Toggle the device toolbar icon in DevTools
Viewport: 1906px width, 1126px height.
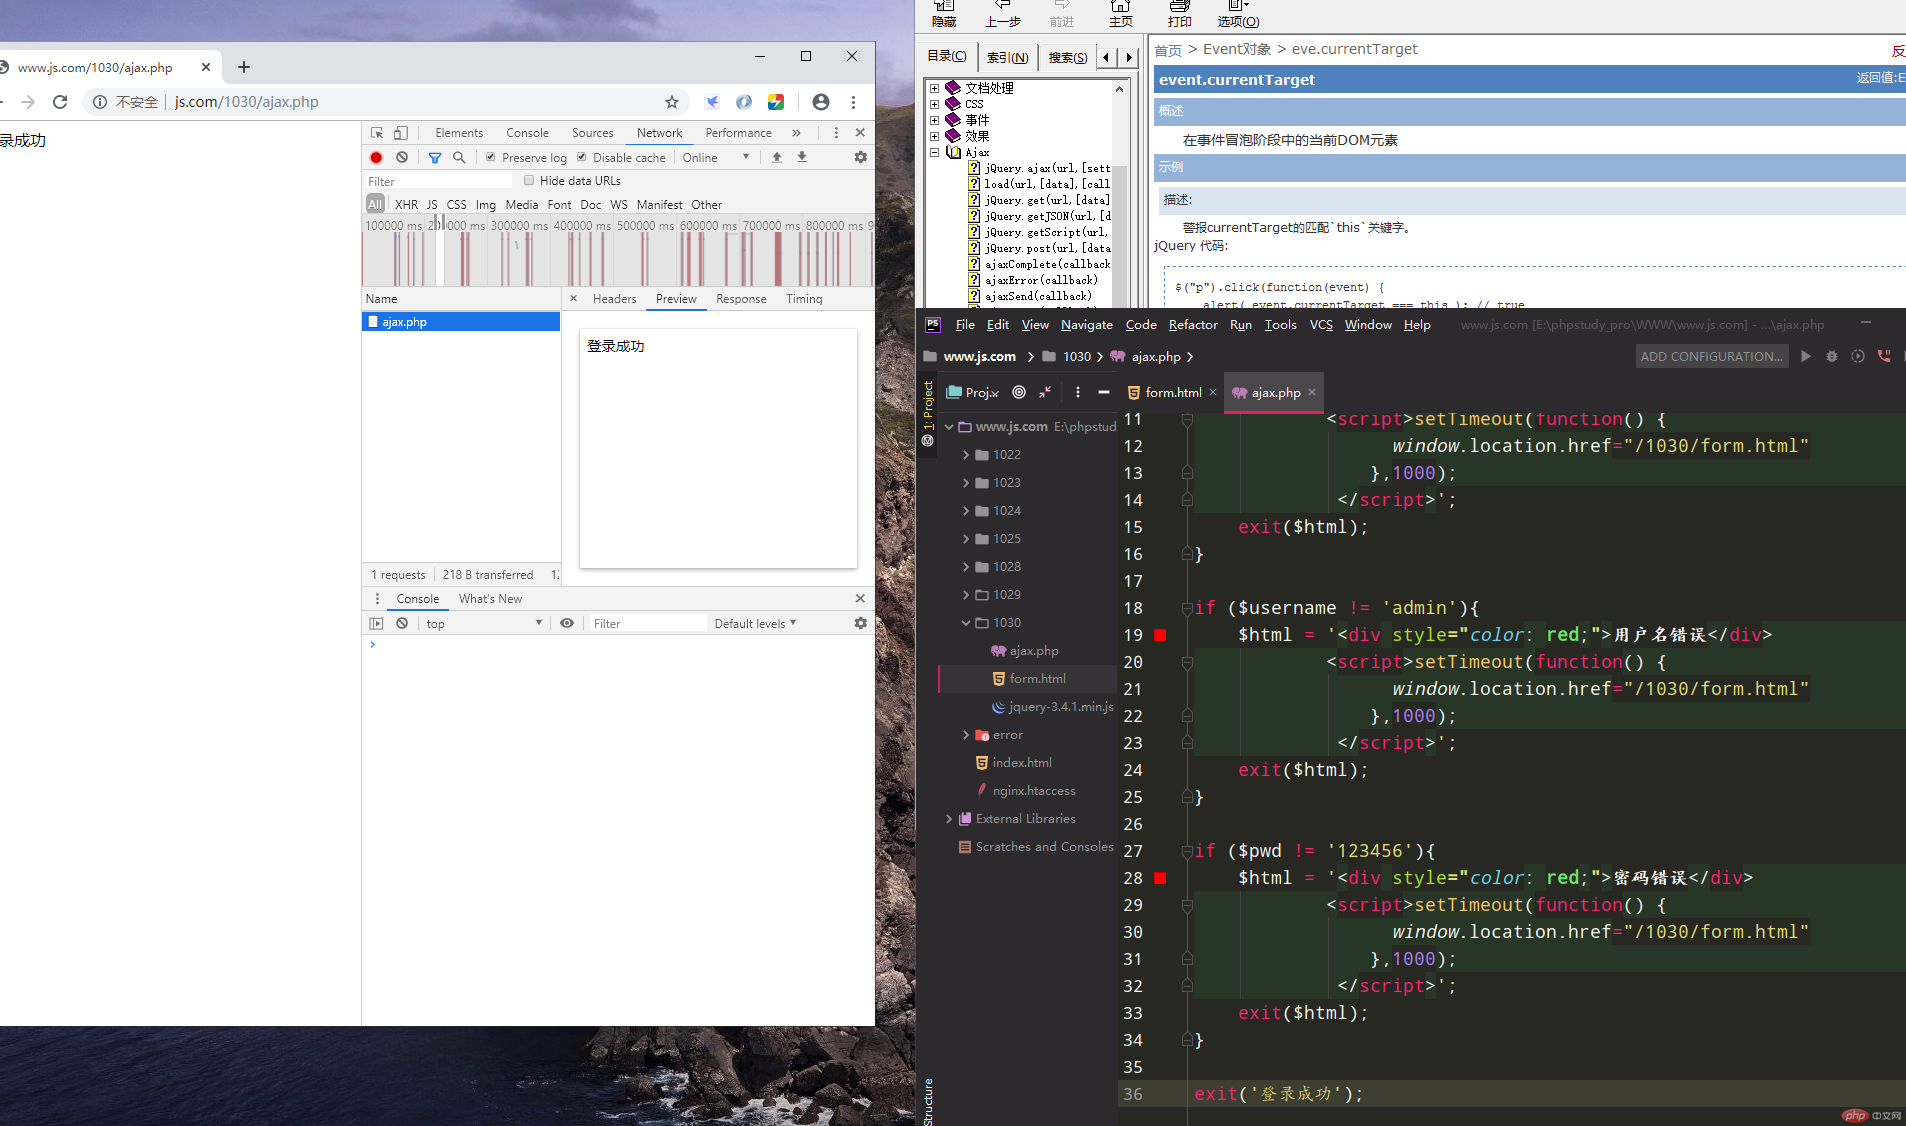(400, 133)
